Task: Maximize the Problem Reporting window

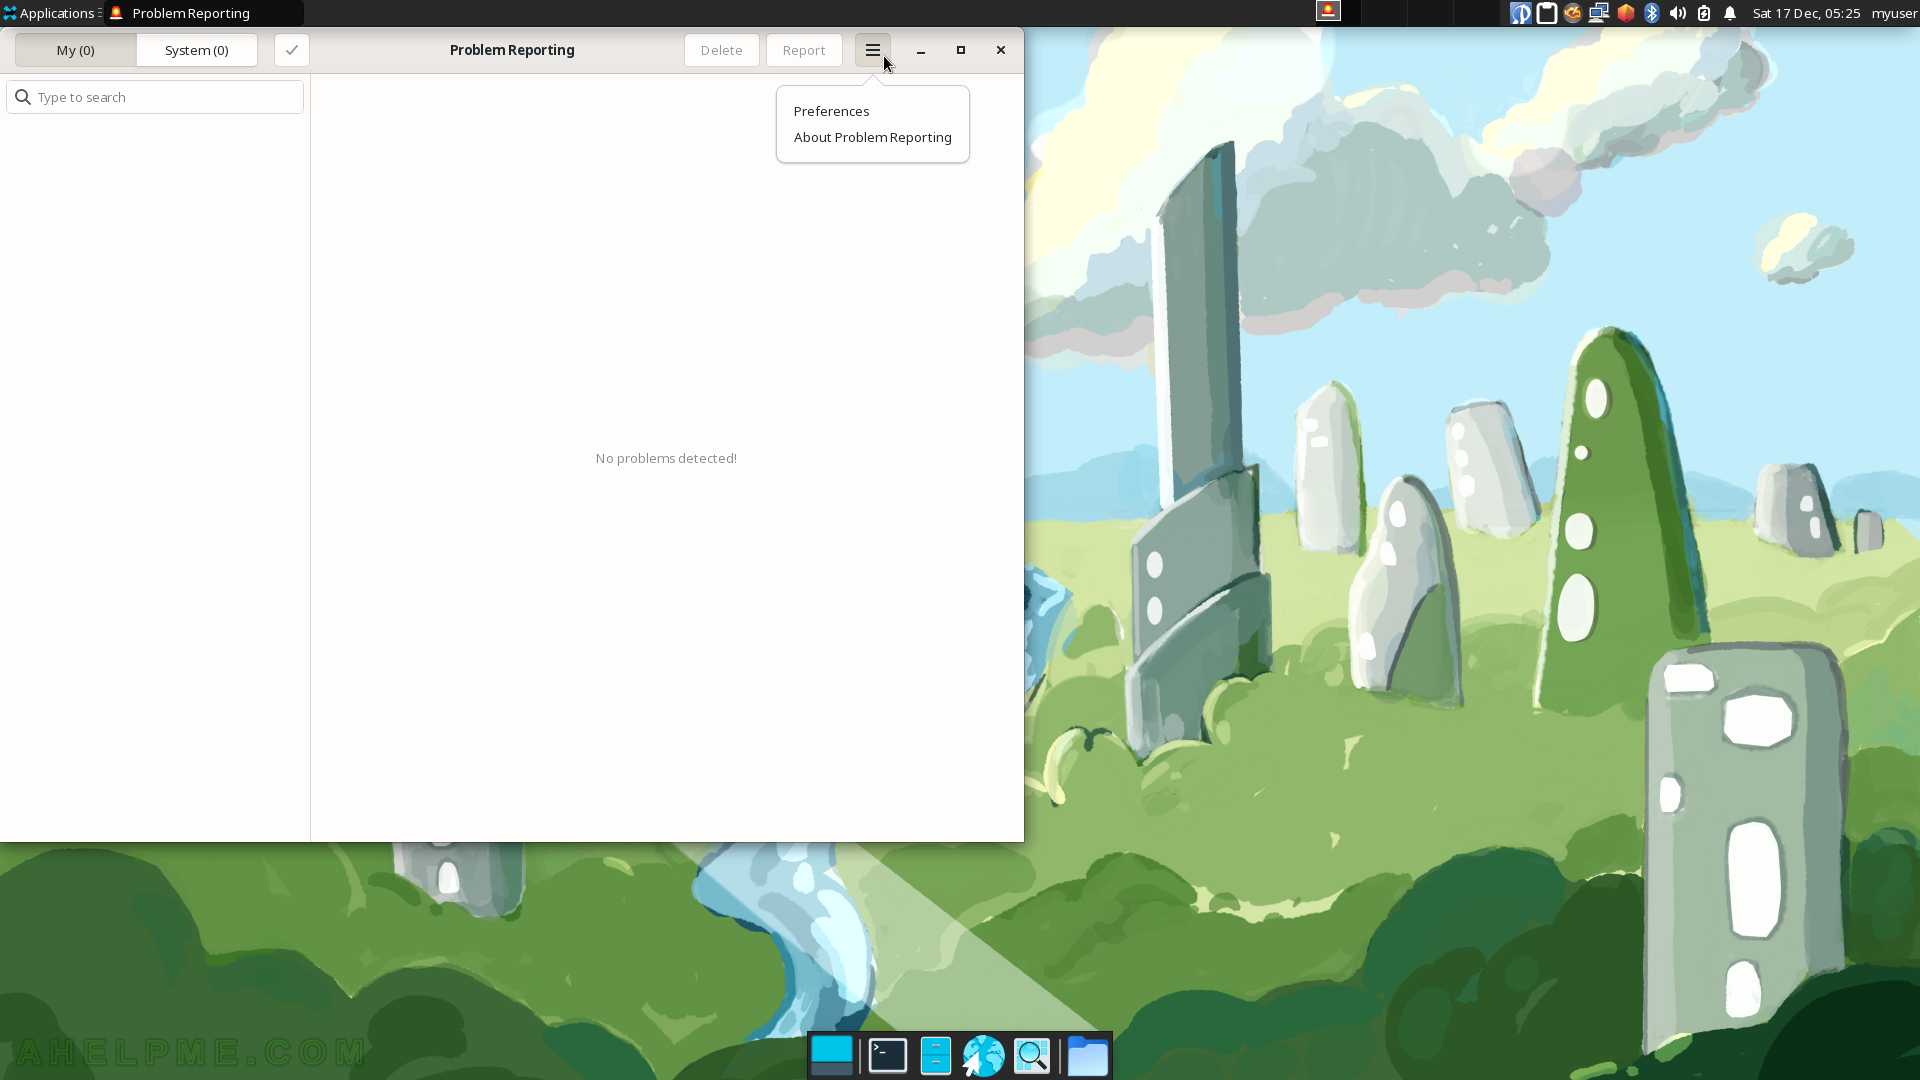Action: tap(961, 50)
